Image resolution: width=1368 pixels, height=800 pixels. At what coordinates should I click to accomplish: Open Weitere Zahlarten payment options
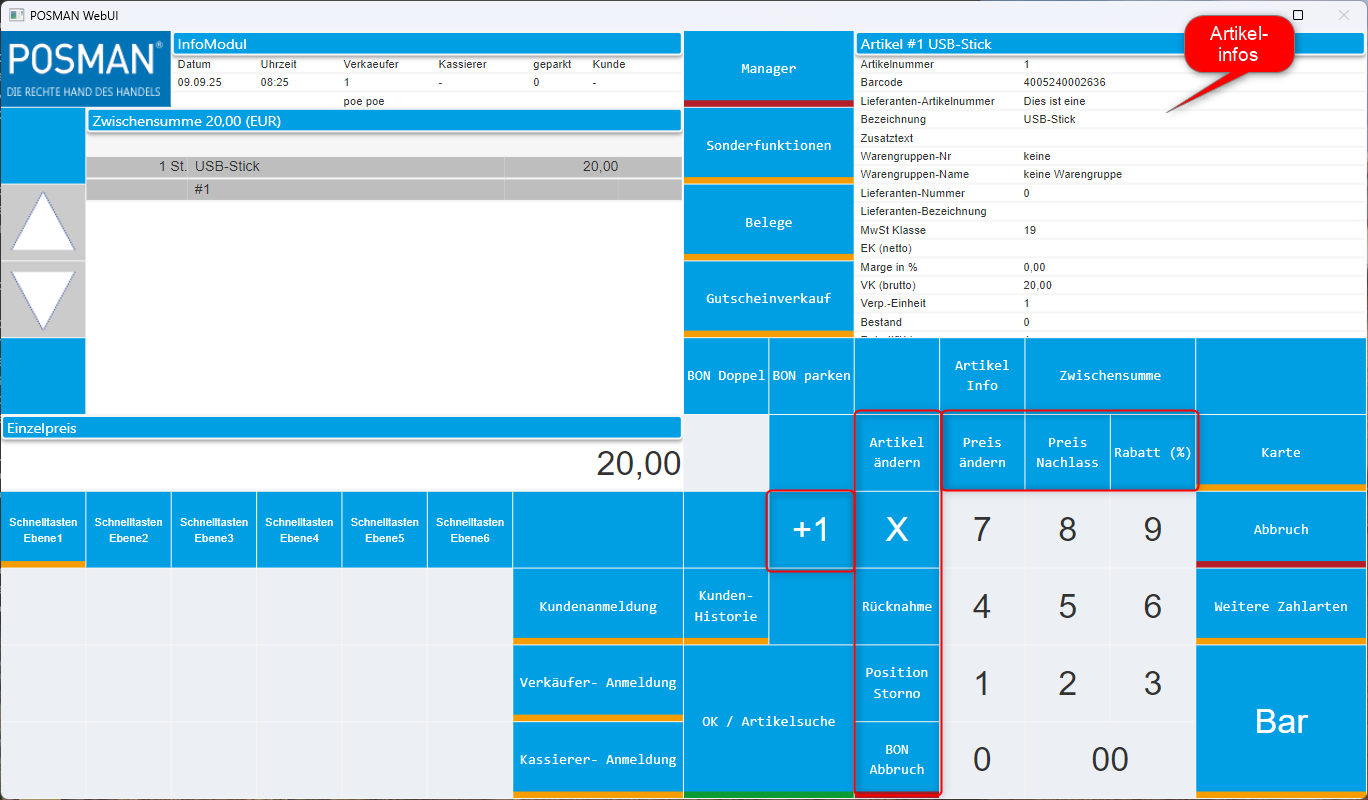tap(1281, 606)
